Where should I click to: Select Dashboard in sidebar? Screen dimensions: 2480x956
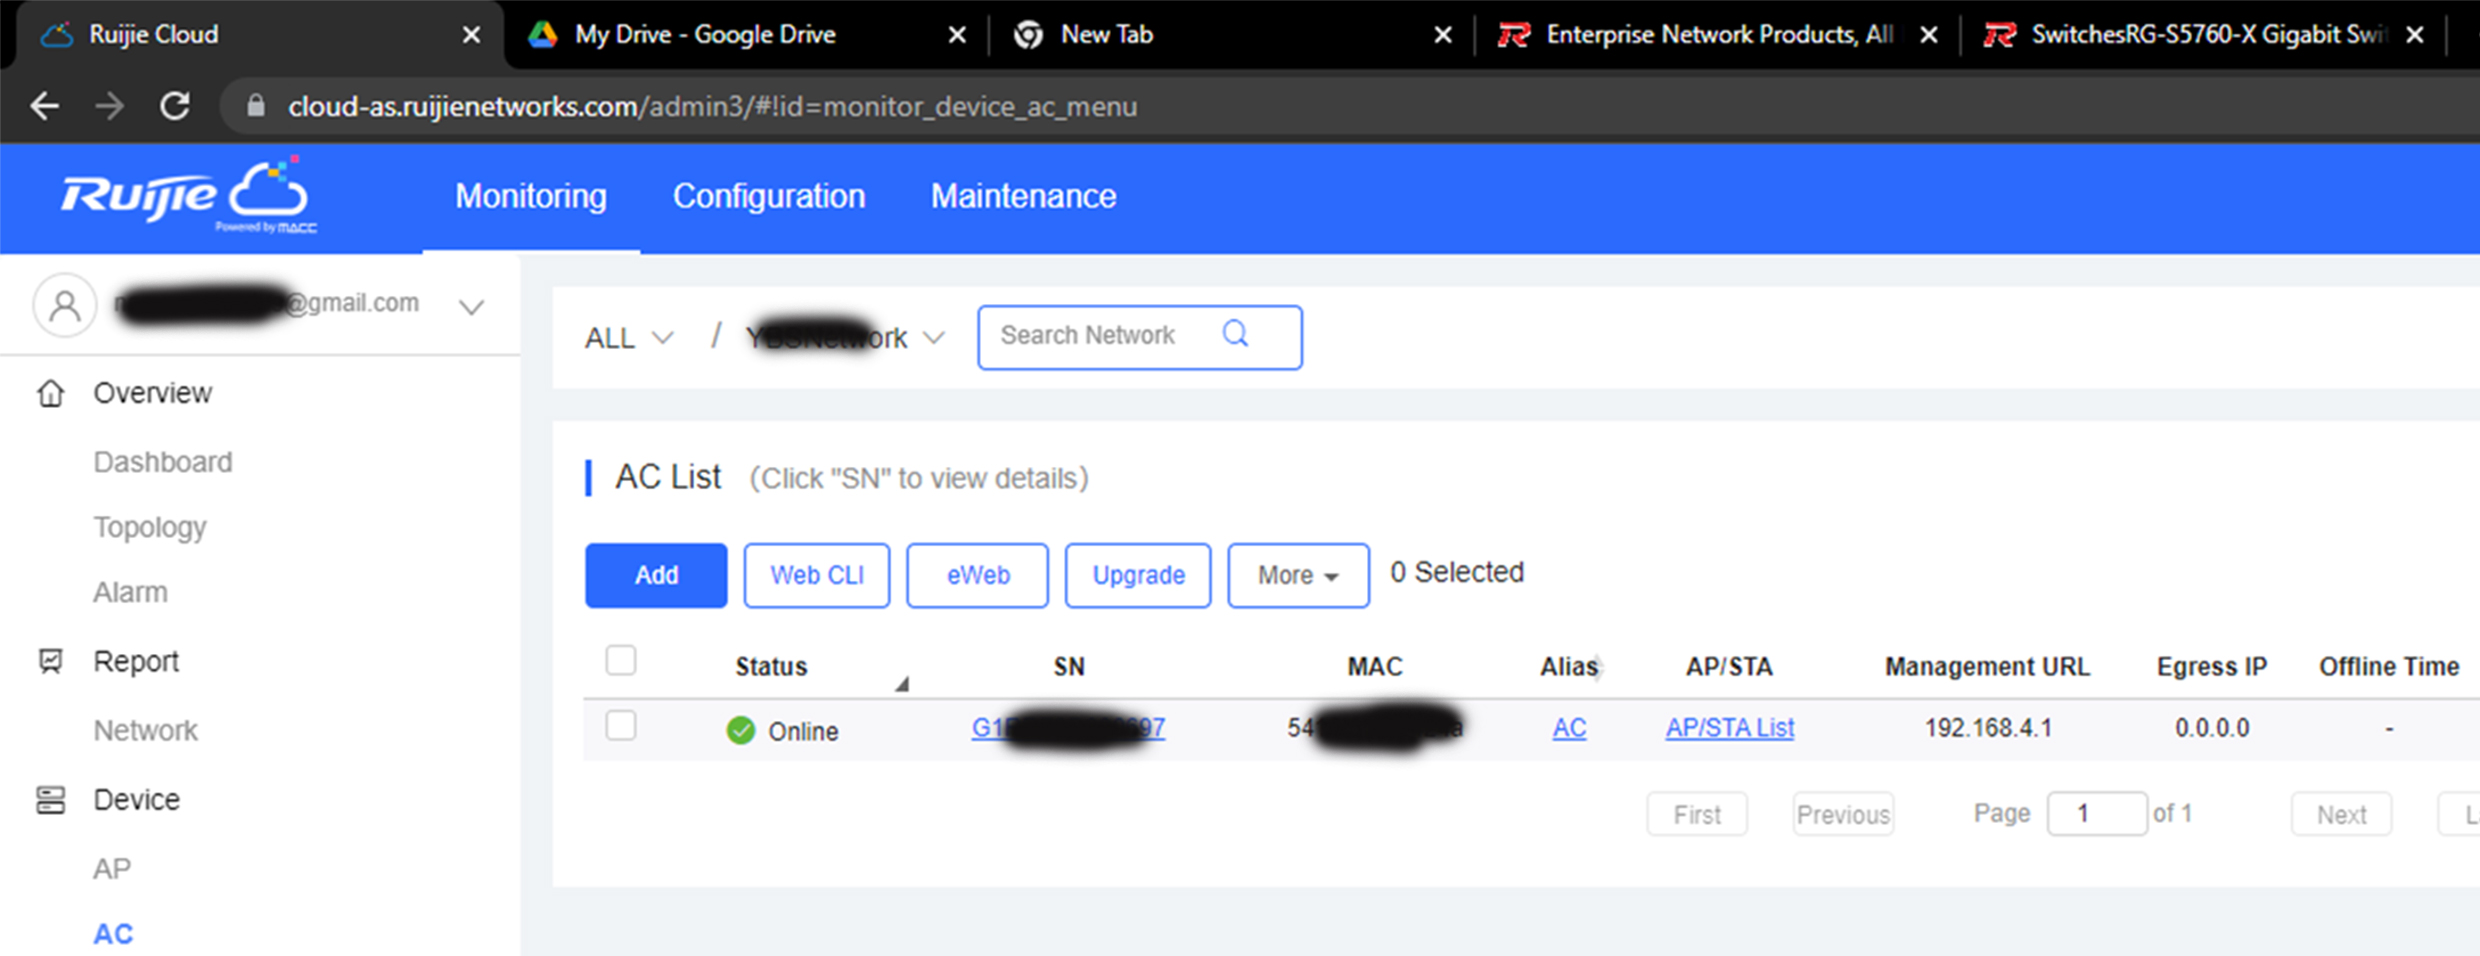(163, 462)
